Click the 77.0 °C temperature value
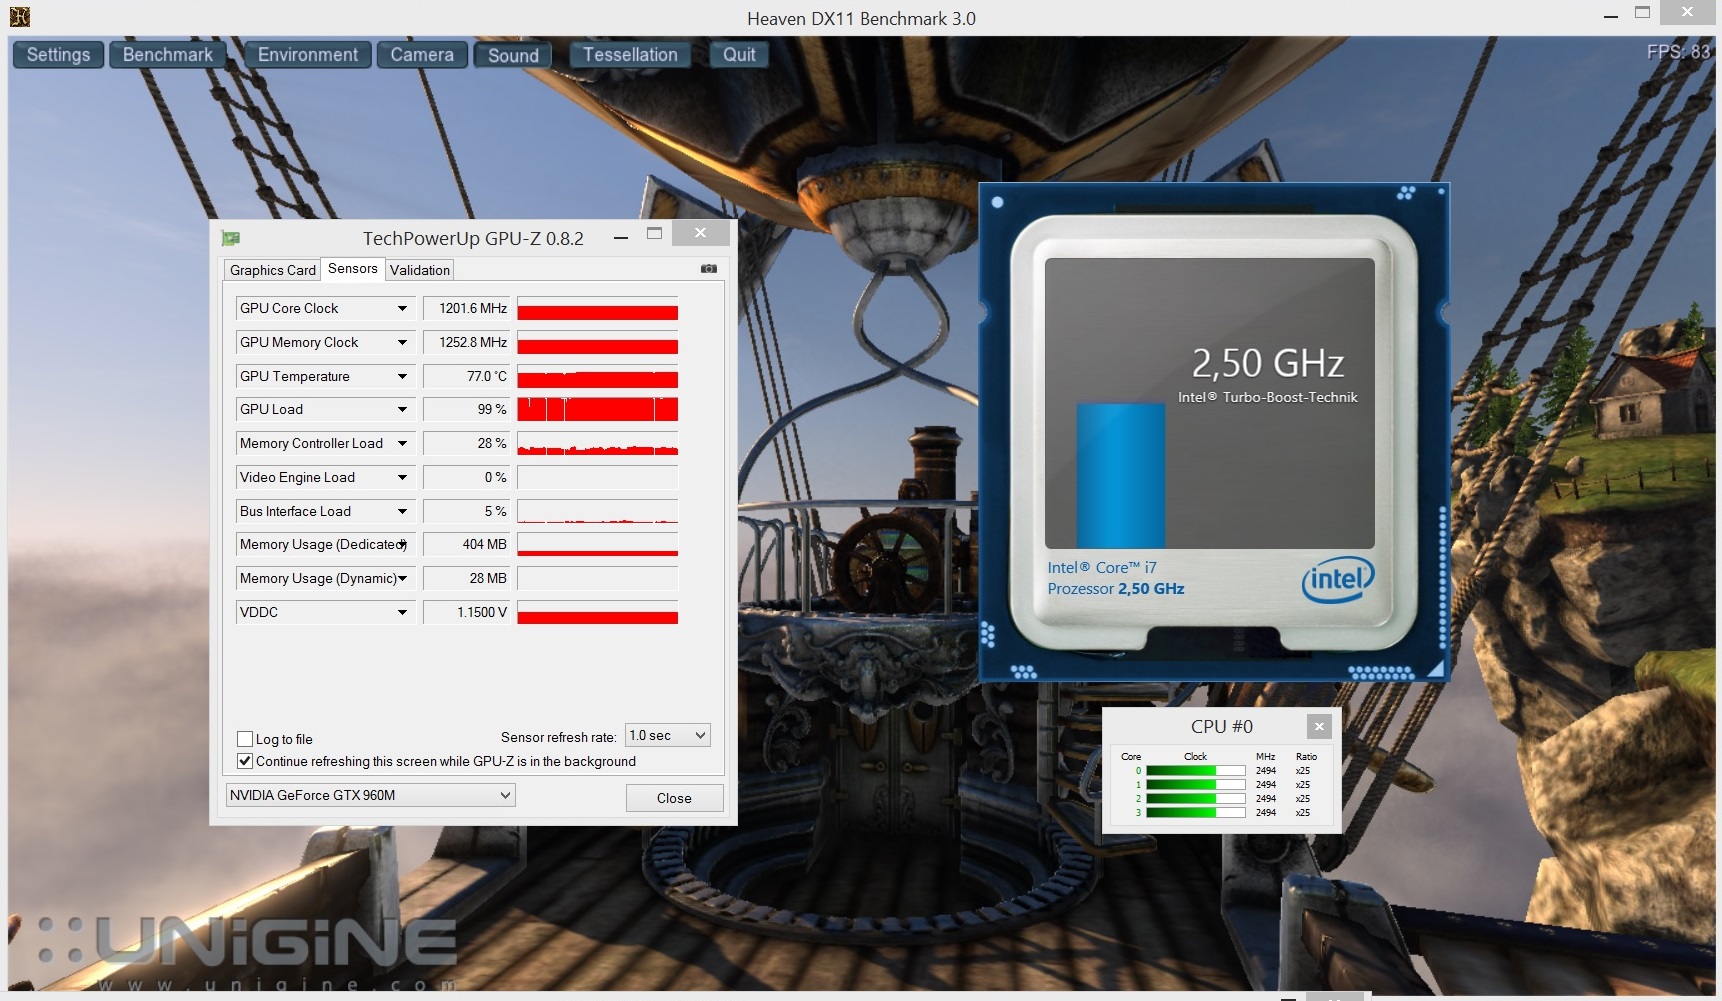The height and width of the screenshot is (1001, 1722). pos(467,376)
